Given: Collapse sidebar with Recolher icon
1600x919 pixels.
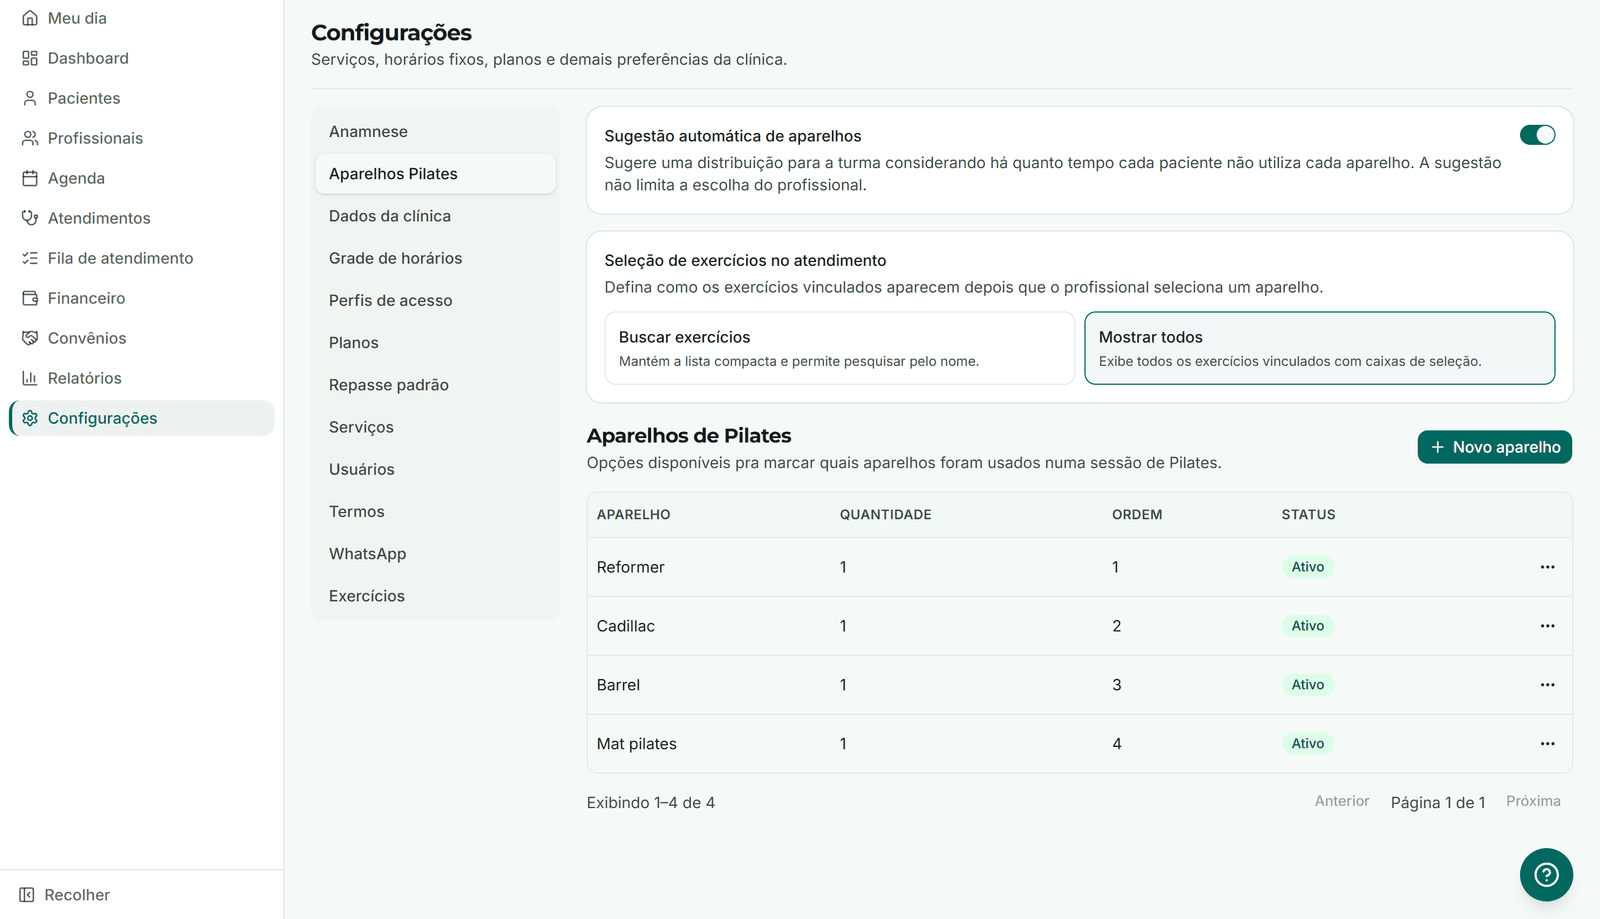Looking at the screenshot, I should 27,895.
